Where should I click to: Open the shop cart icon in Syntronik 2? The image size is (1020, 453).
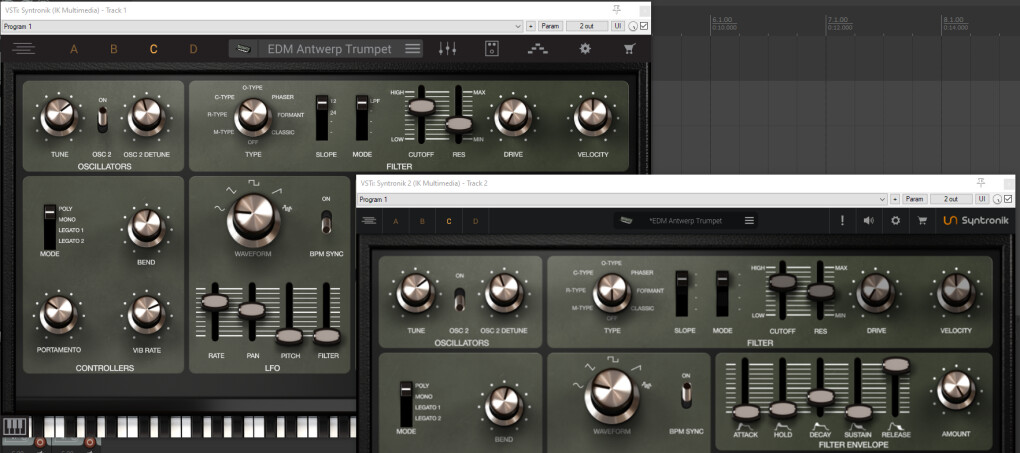[922, 221]
